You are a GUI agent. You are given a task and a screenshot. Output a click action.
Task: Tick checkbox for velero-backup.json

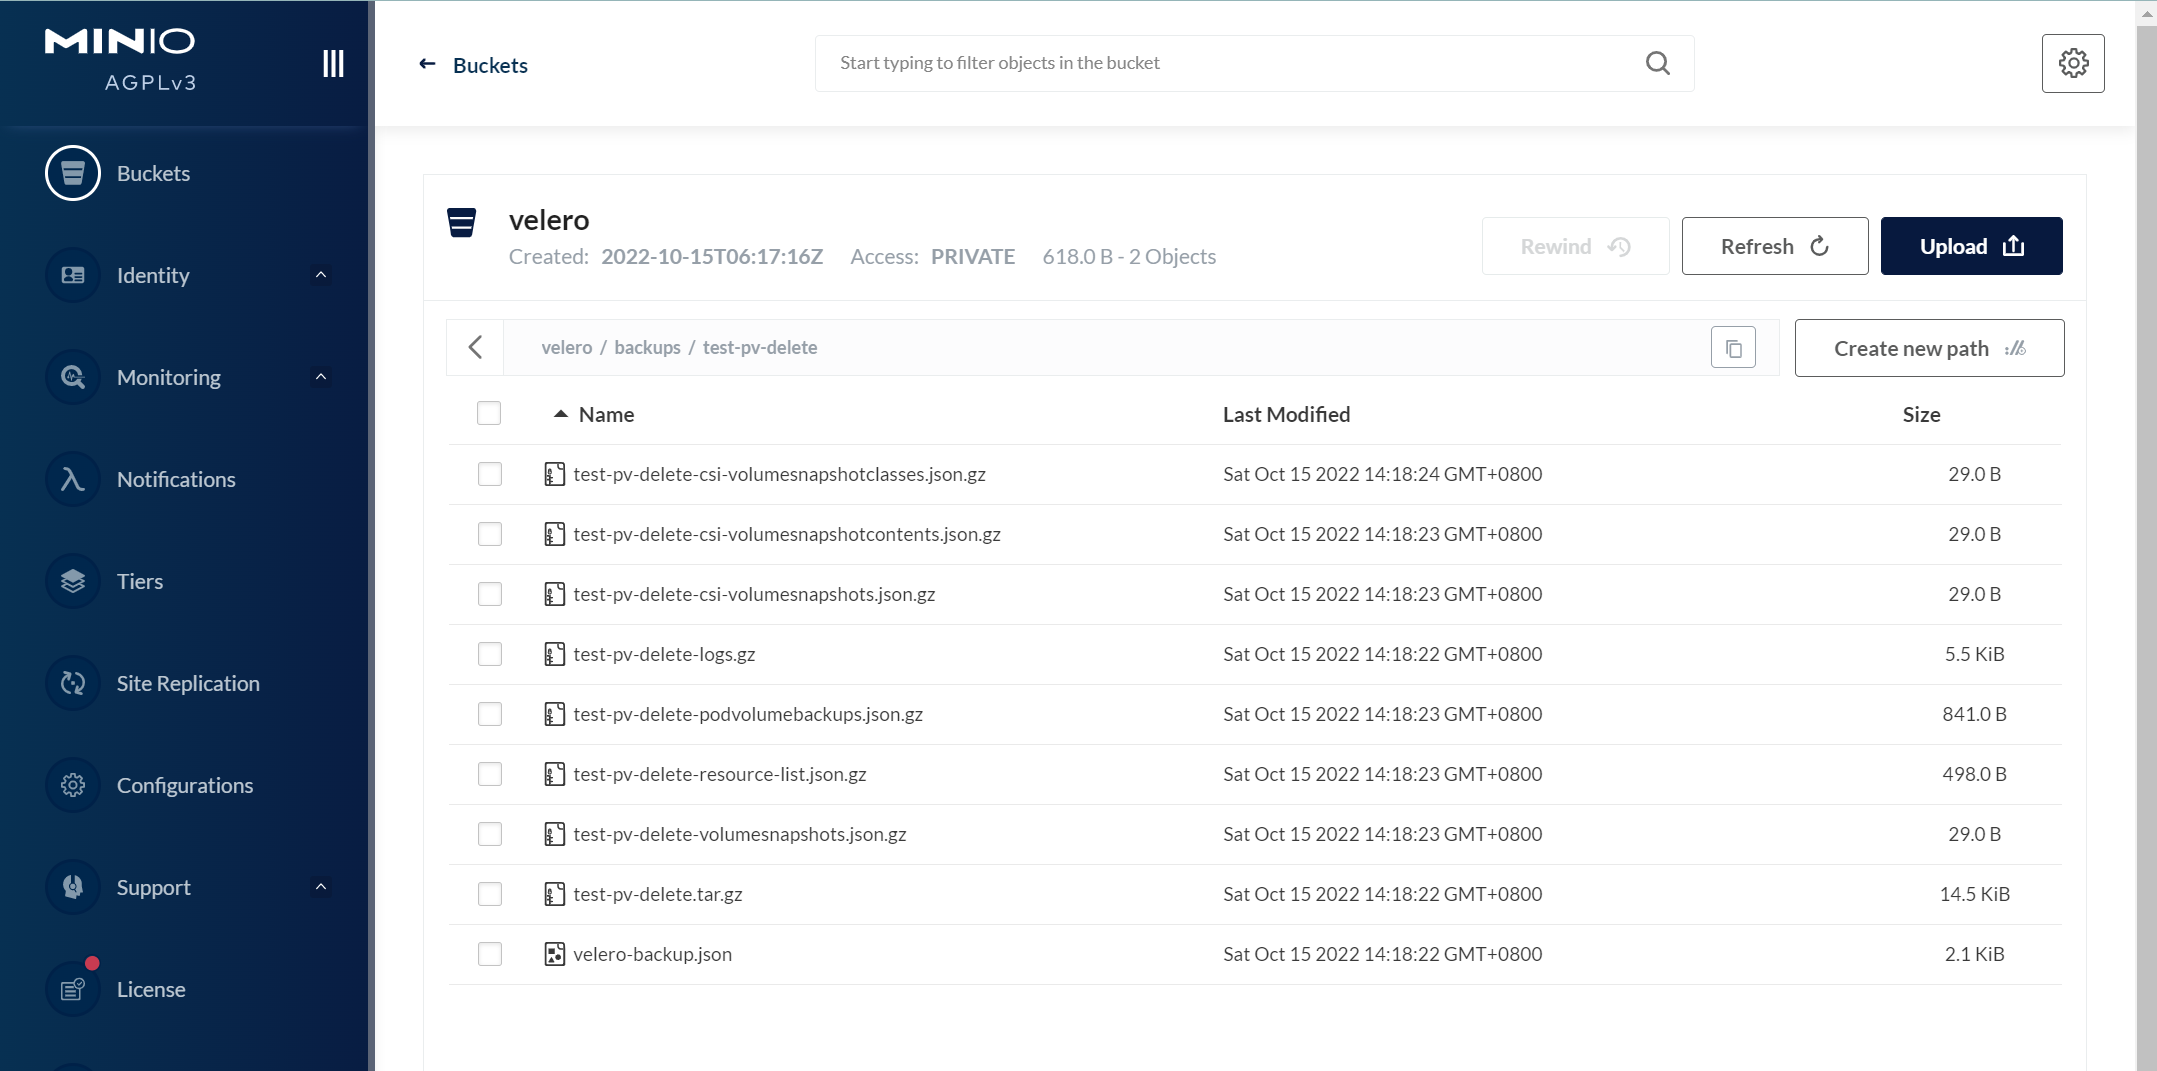pos(490,954)
